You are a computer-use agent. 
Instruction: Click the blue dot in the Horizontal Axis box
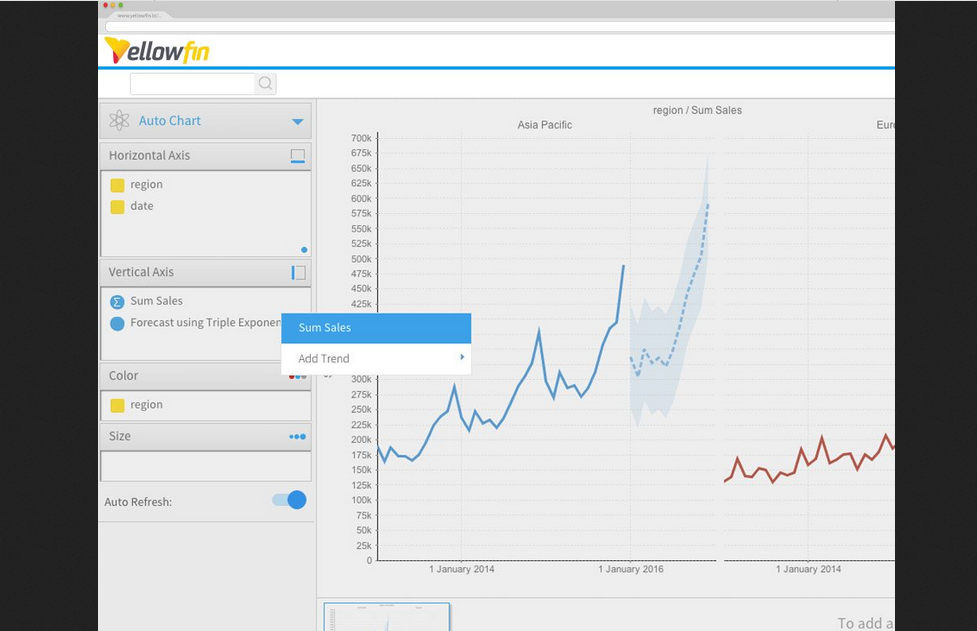pos(304,250)
